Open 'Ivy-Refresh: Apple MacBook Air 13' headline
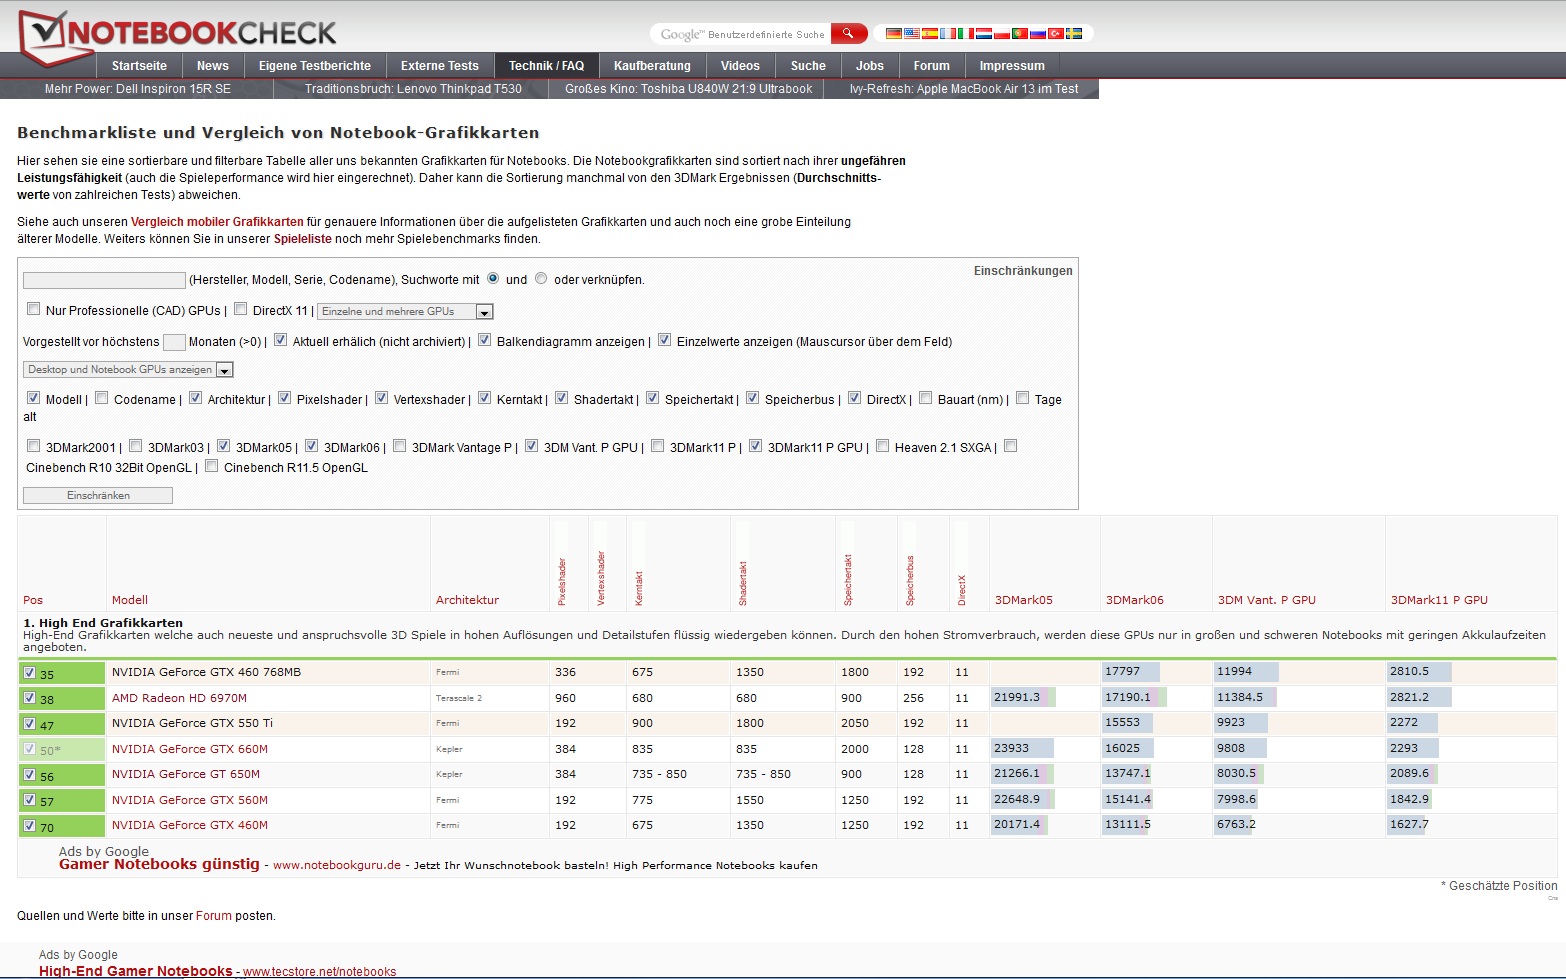 pos(964,89)
